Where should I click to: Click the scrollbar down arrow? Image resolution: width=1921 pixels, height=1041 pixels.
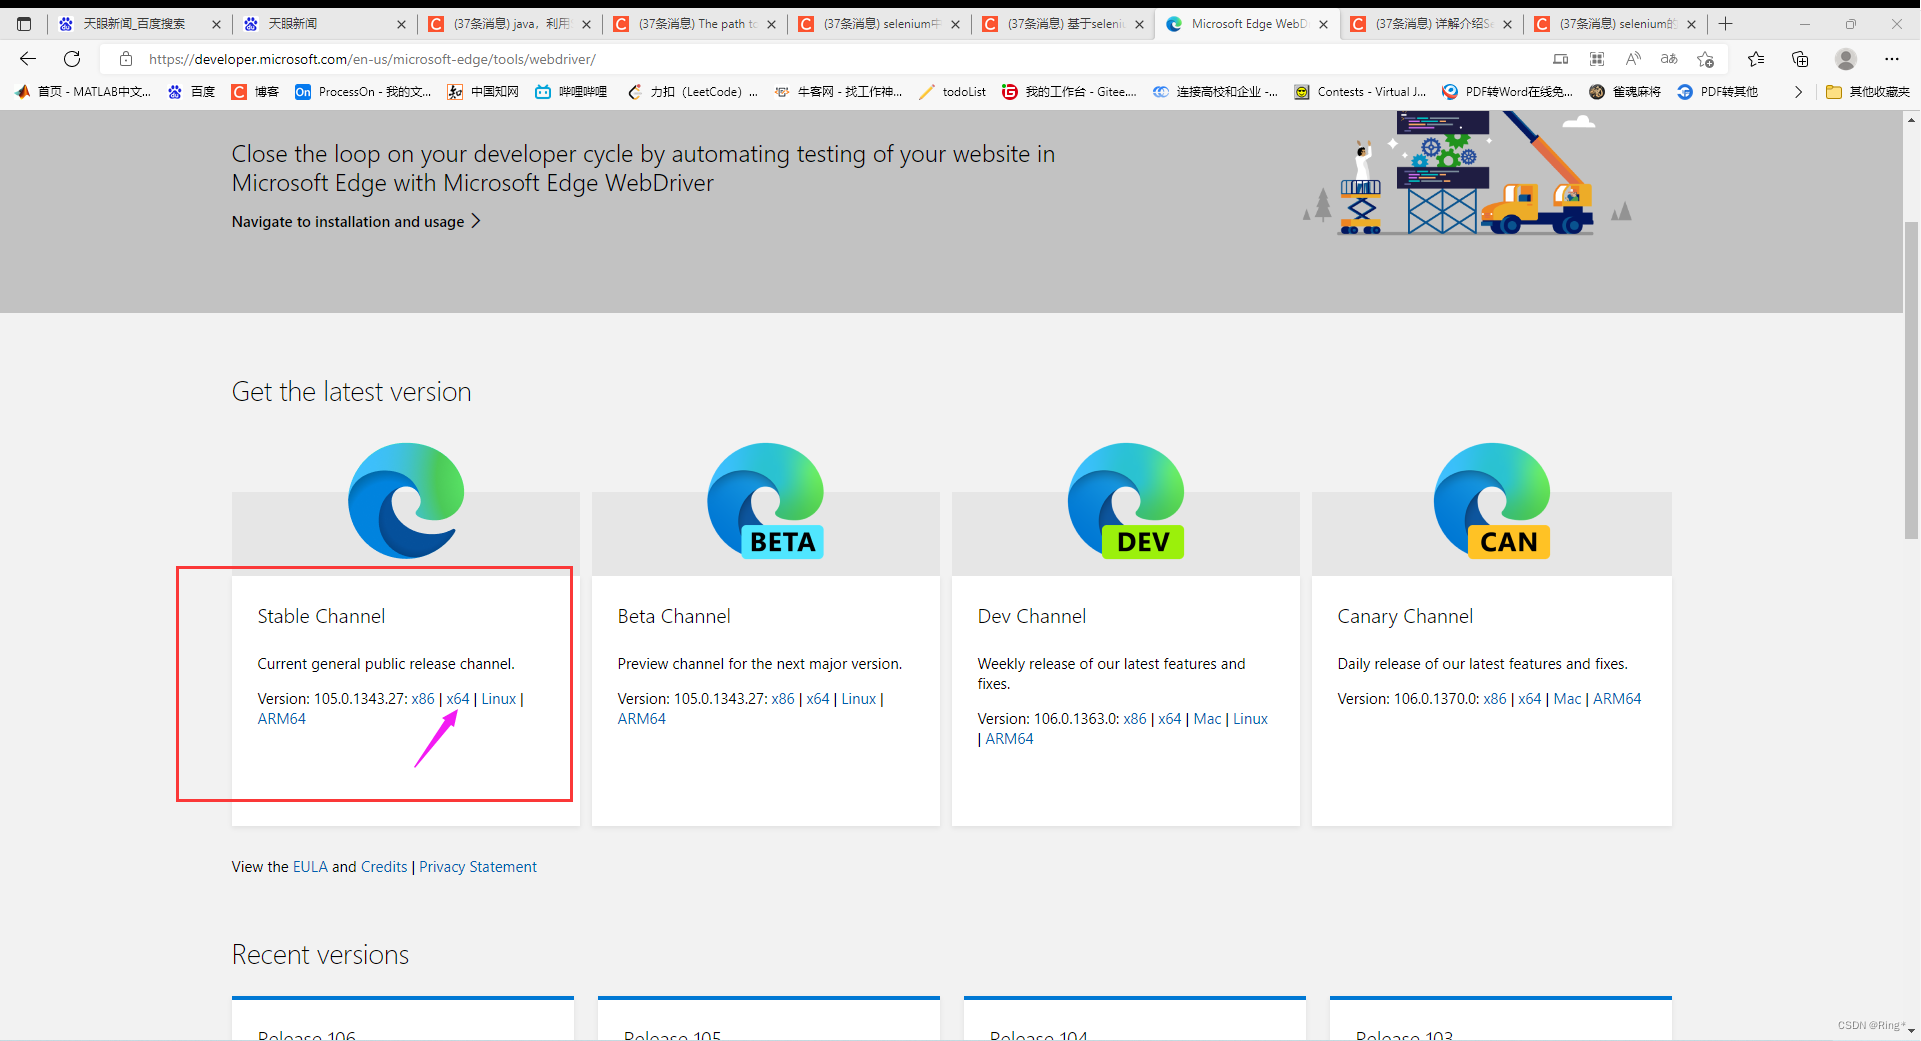pos(1911,1030)
